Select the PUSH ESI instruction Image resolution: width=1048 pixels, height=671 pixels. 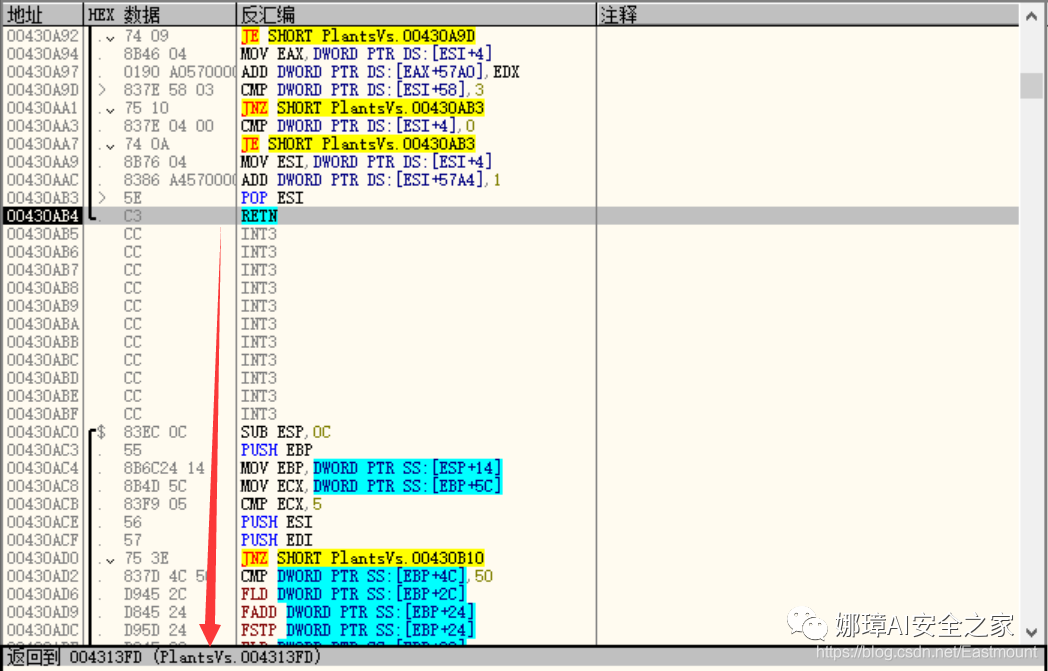coord(276,523)
